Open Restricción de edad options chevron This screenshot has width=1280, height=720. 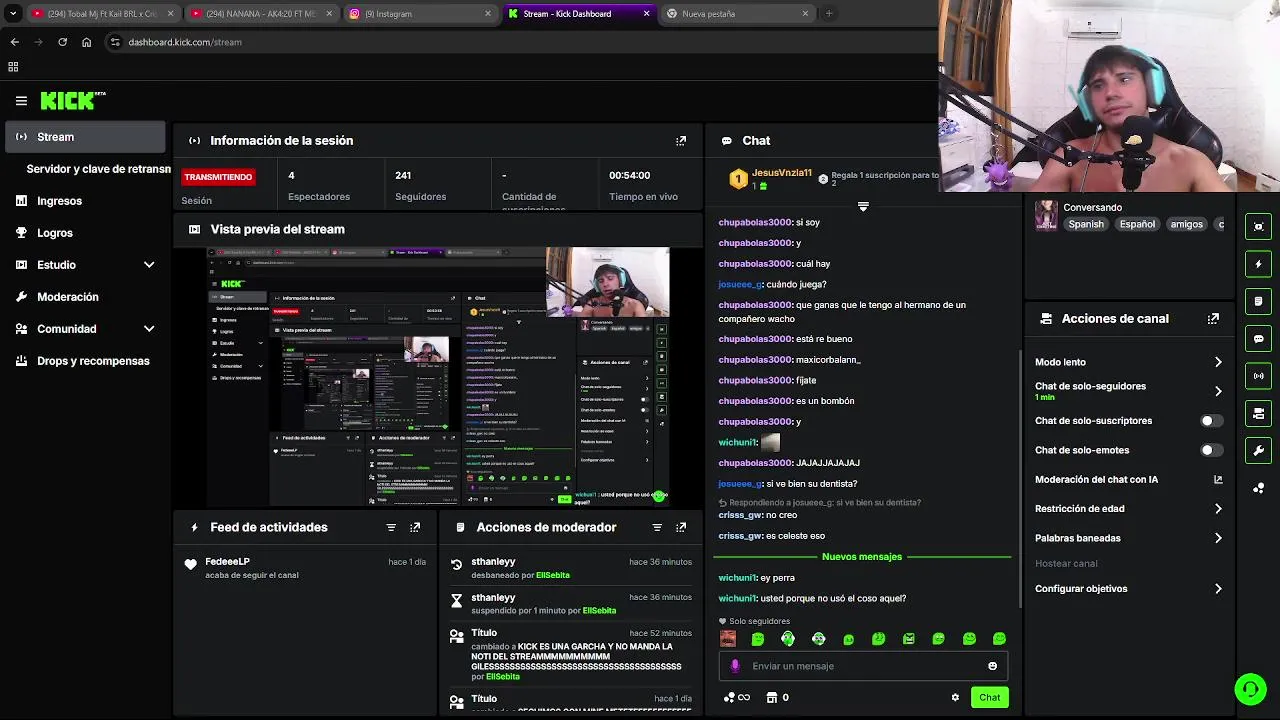coord(1218,509)
